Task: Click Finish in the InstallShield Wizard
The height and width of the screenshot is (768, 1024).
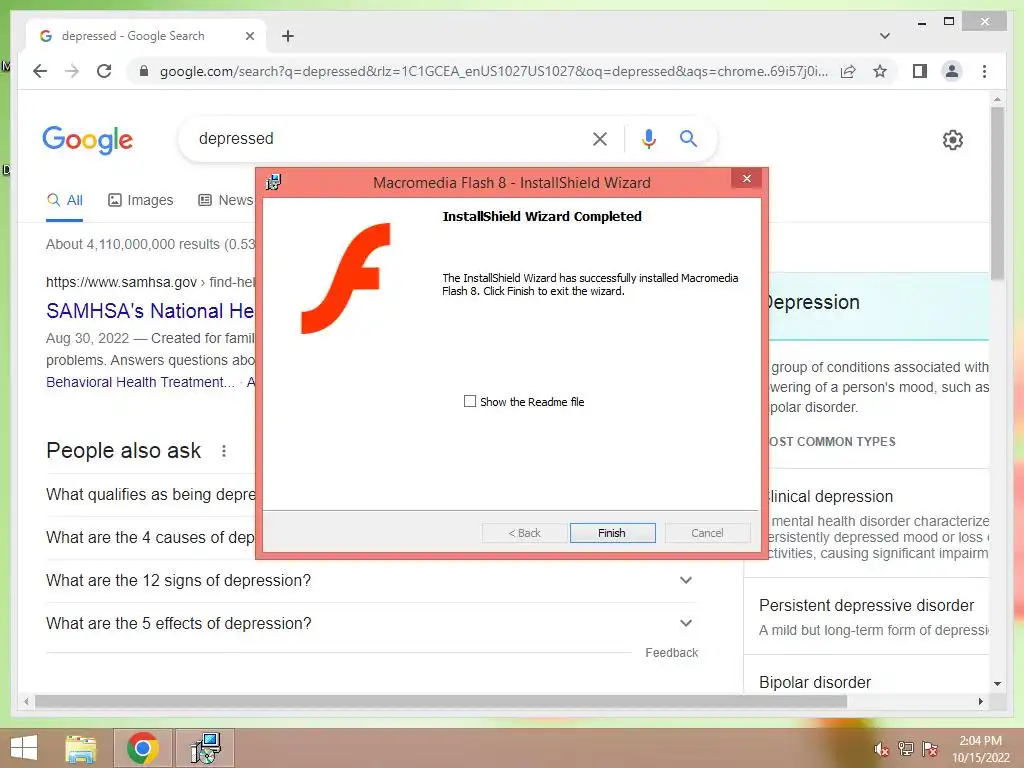Action: pos(612,533)
